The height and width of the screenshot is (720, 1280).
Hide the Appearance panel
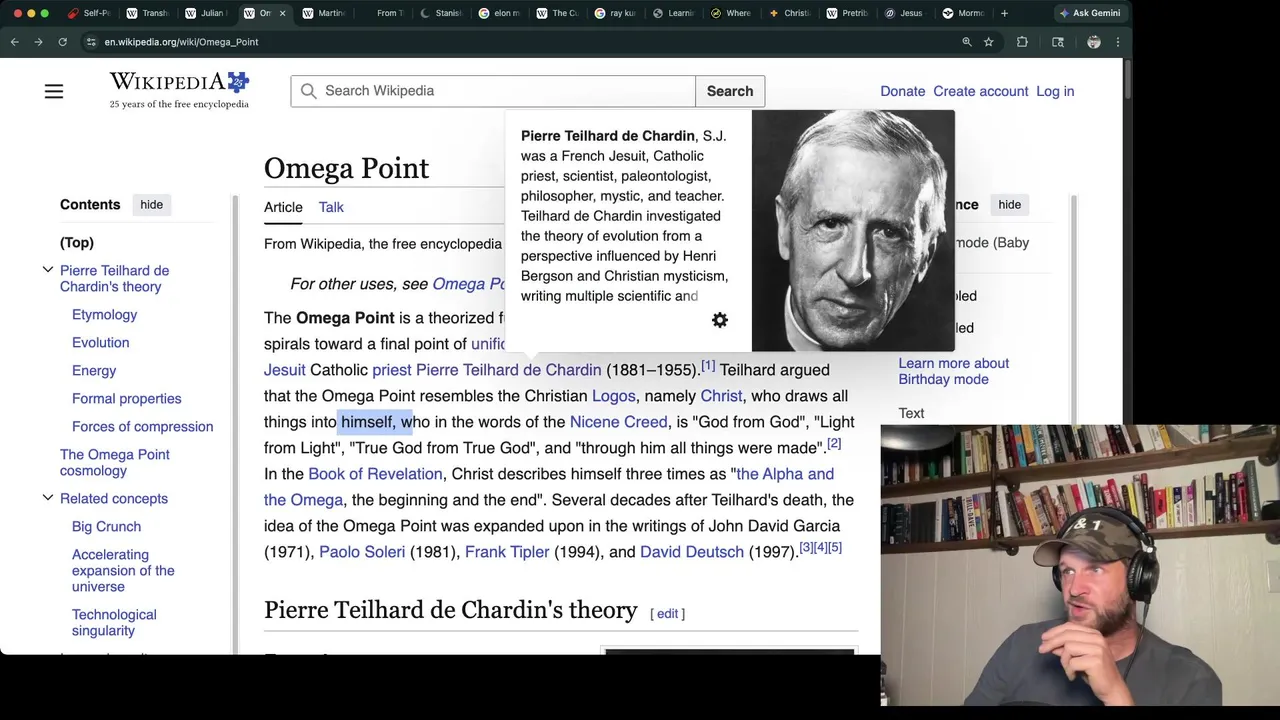click(x=1009, y=204)
